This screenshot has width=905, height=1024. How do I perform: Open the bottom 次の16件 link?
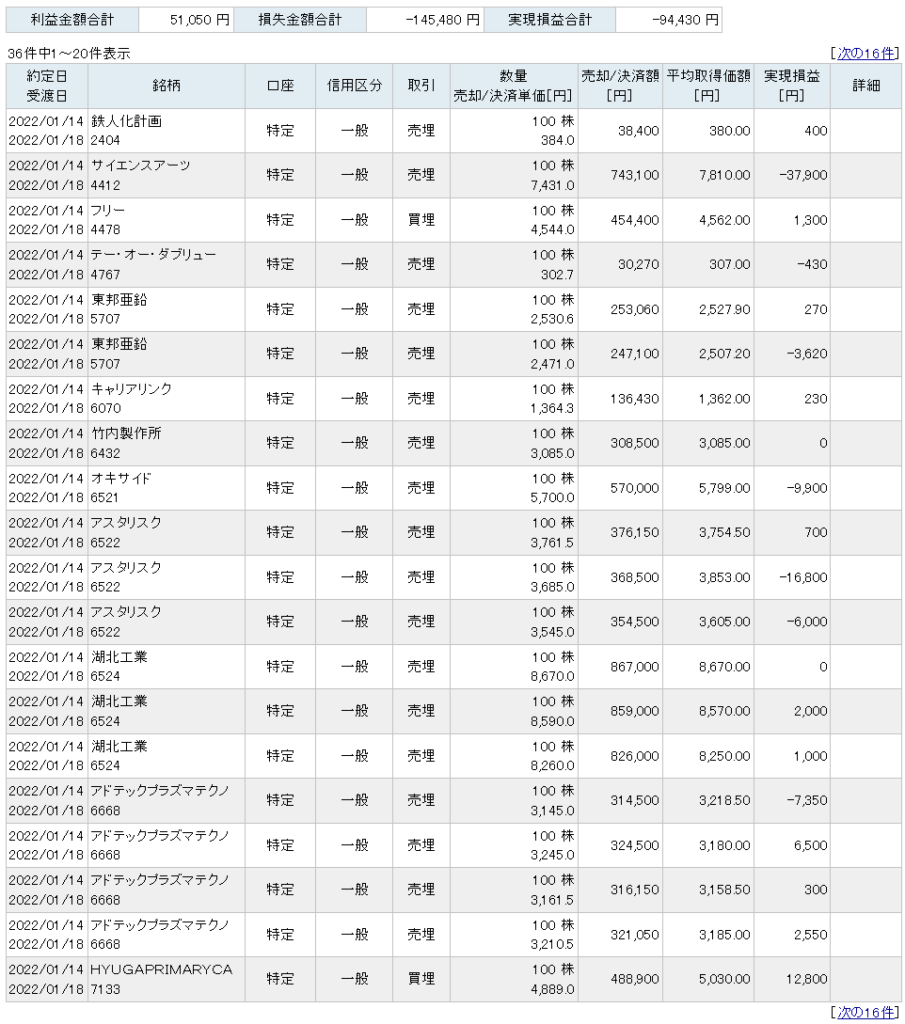coord(866,1012)
